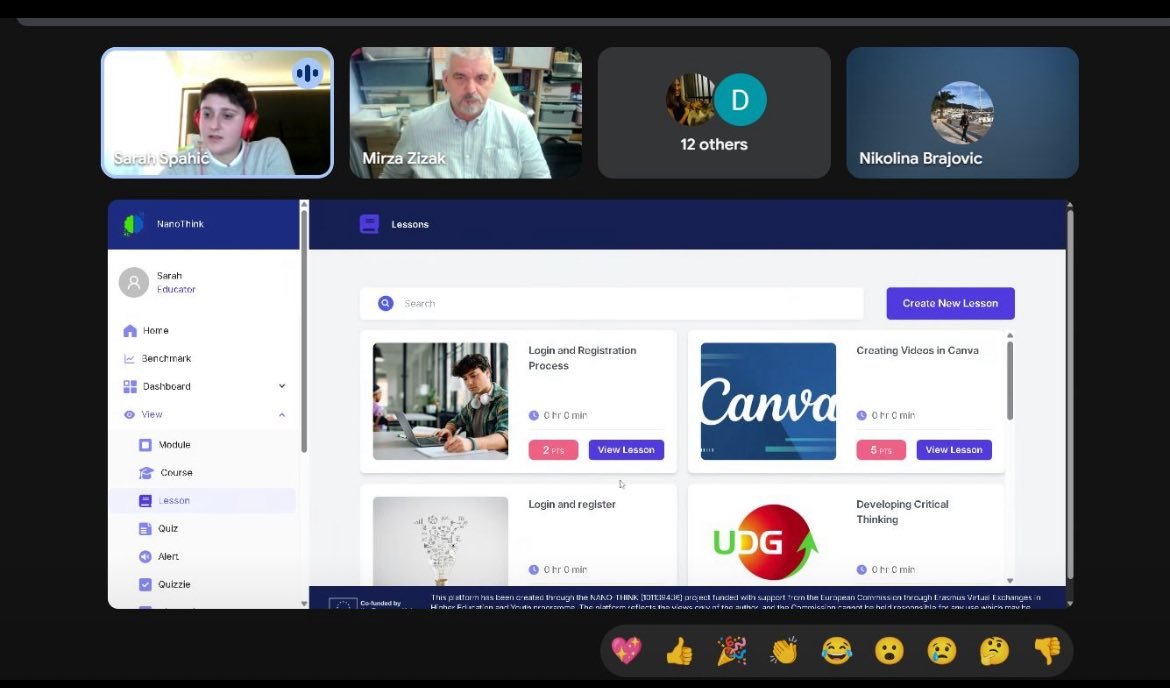Open the Login and Registration Process thumbnail
Image resolution: width=1170 pixels, height=688 pixels.
pyautogui.click(x=440, y=401)
